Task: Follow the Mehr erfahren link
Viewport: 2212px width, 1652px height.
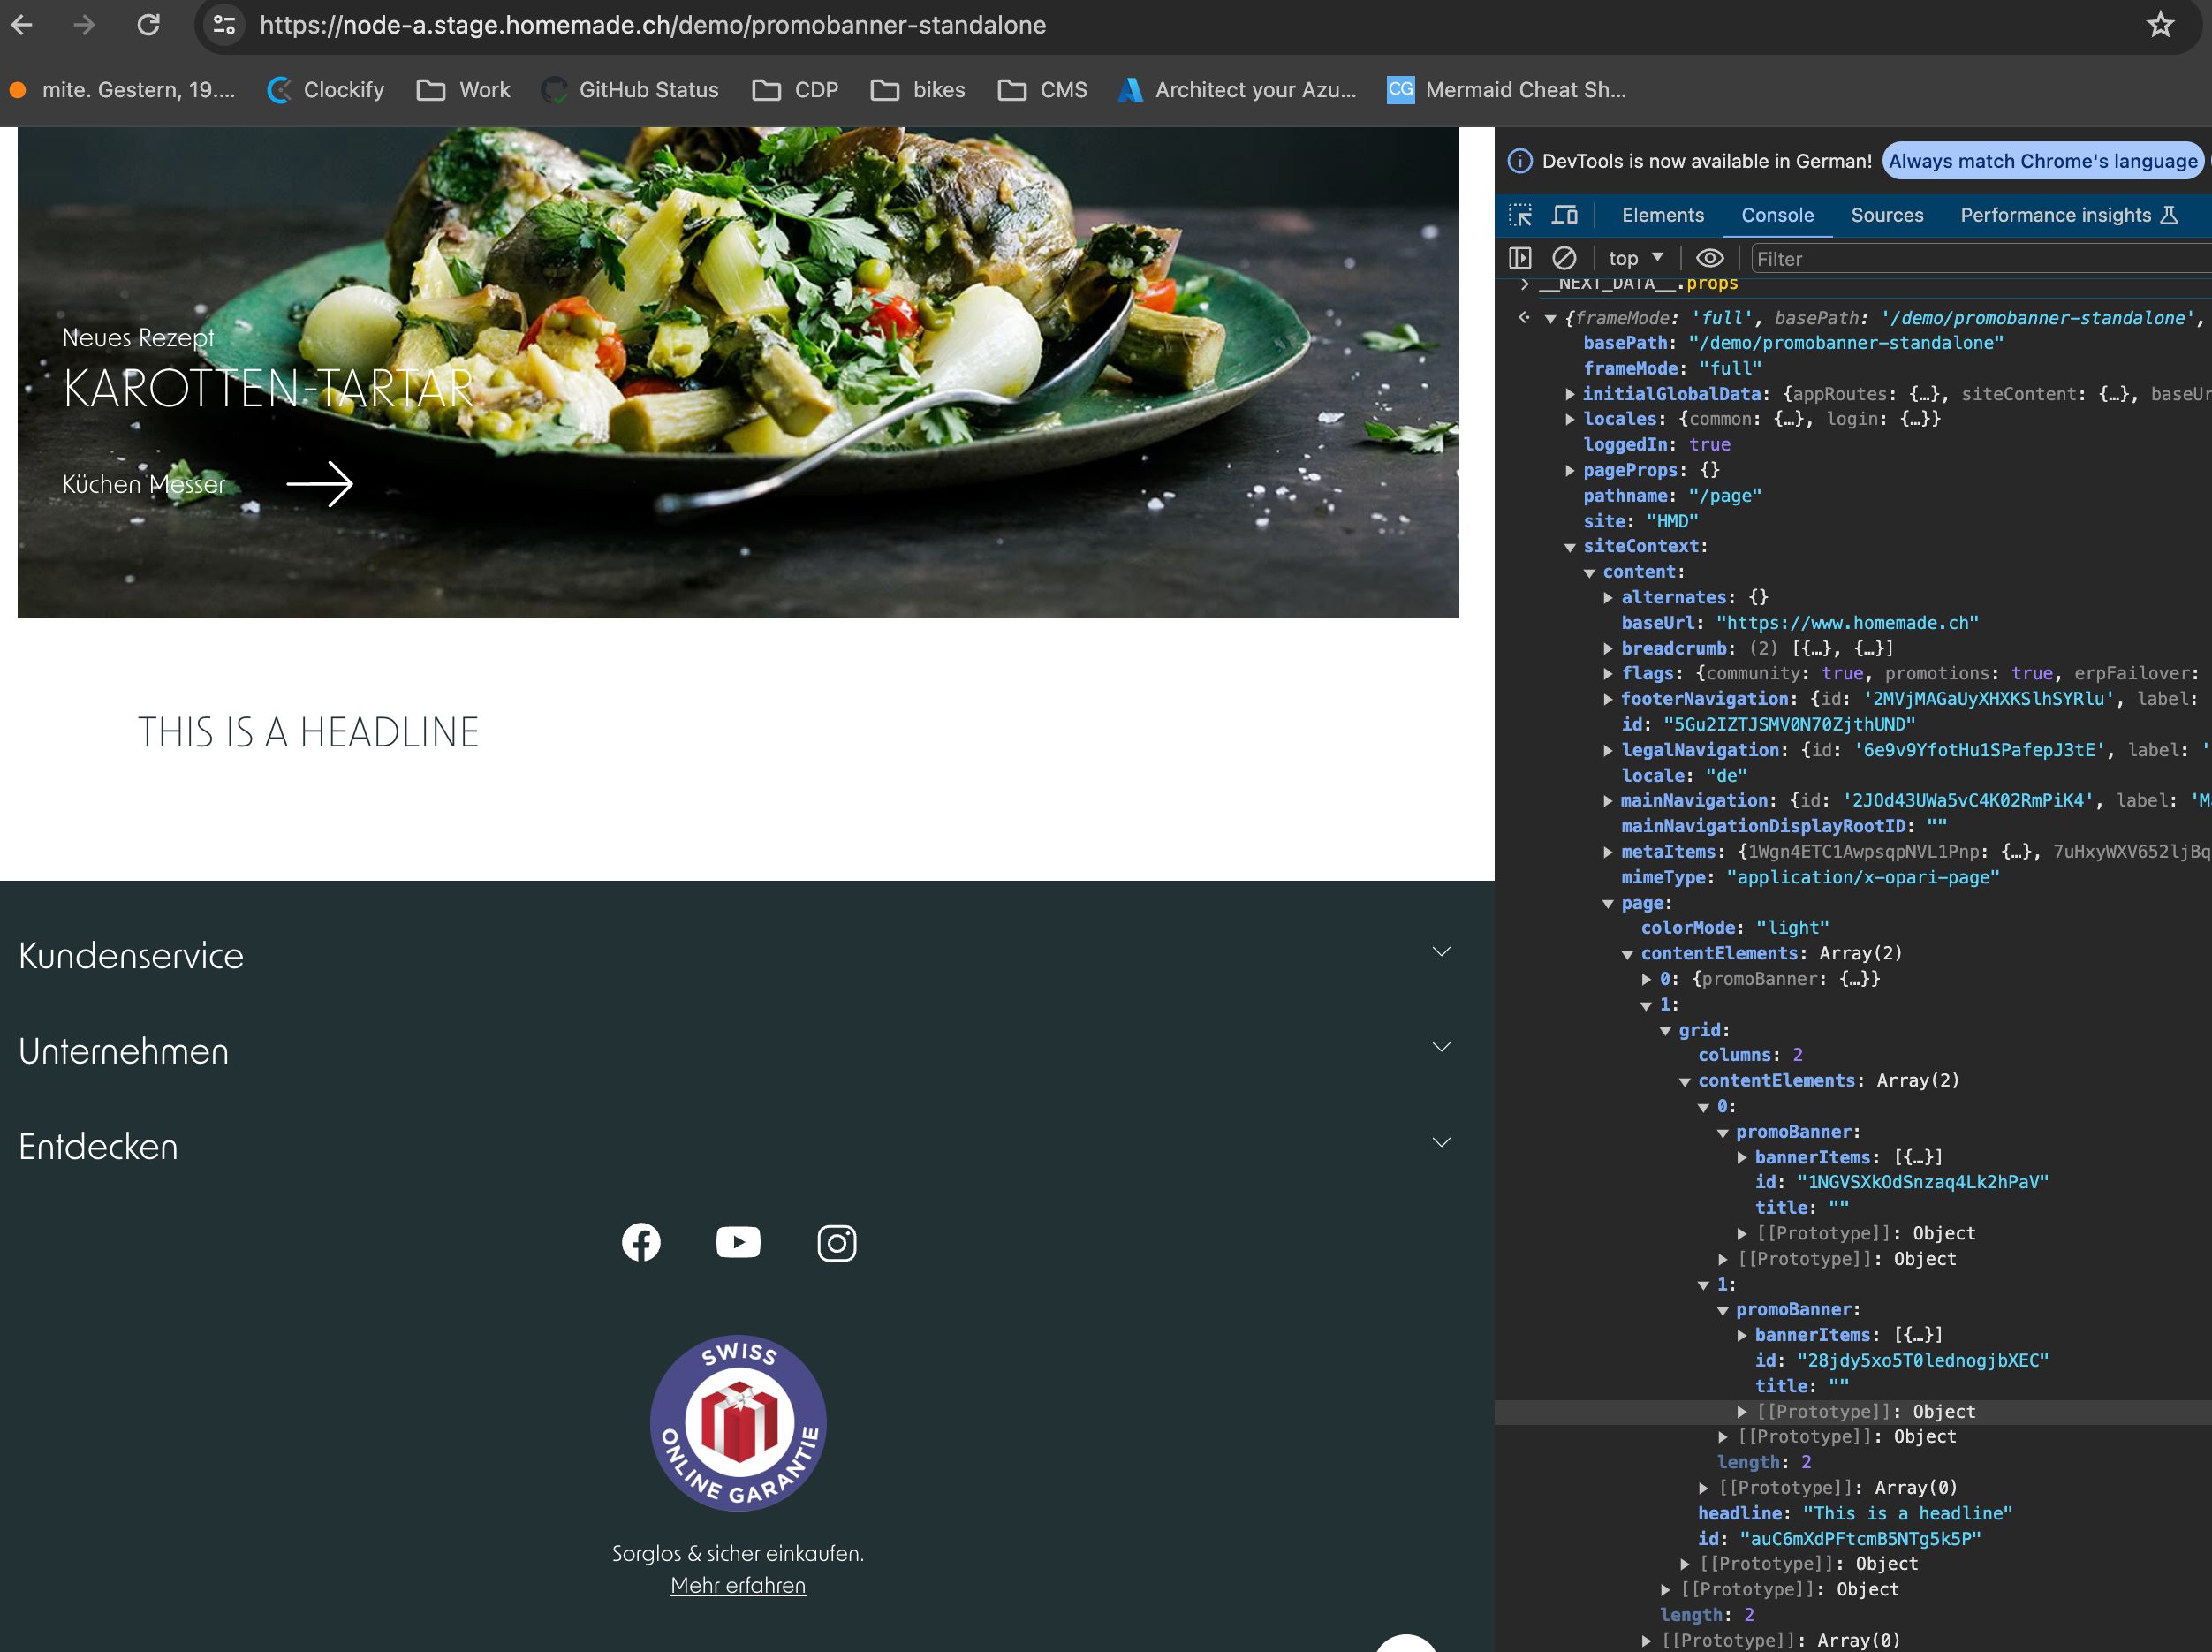Action: pos(738,1585)
